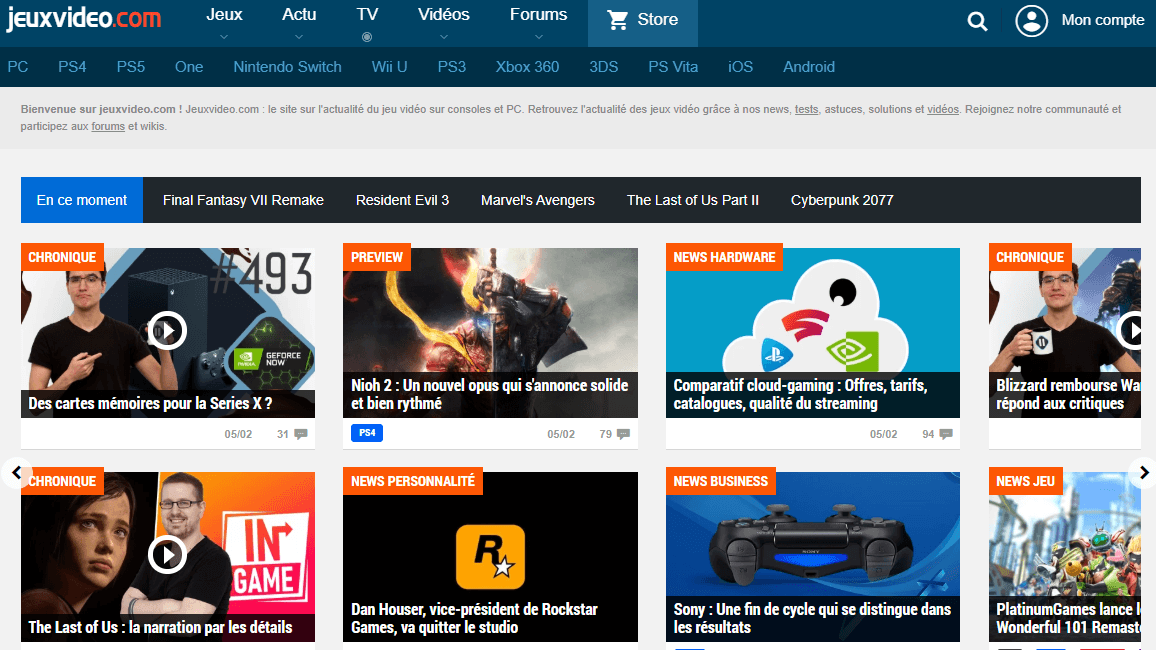The image size is (1156, 650).
Task: Play the Series X chronique video
Action: pos(167,329)
